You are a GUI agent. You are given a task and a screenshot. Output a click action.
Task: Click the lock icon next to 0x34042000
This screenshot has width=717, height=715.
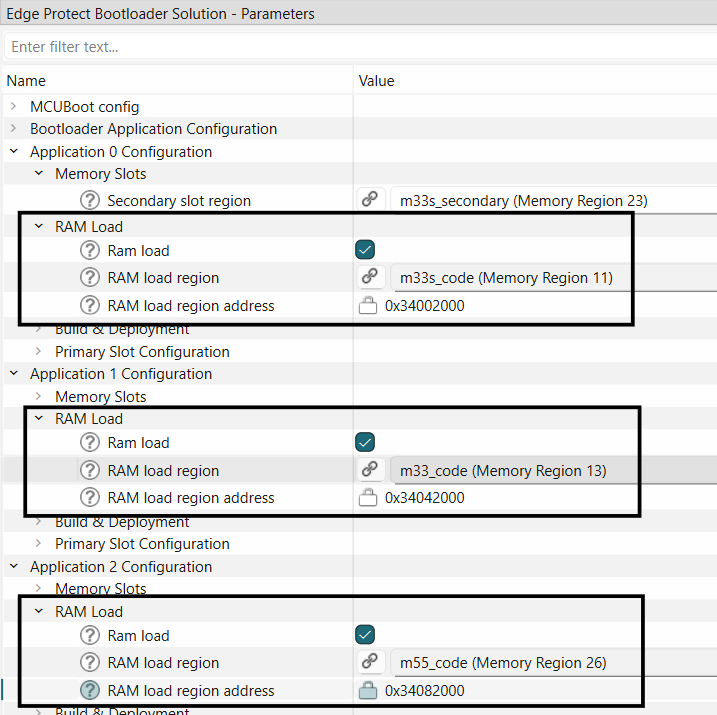click(368, 498)
